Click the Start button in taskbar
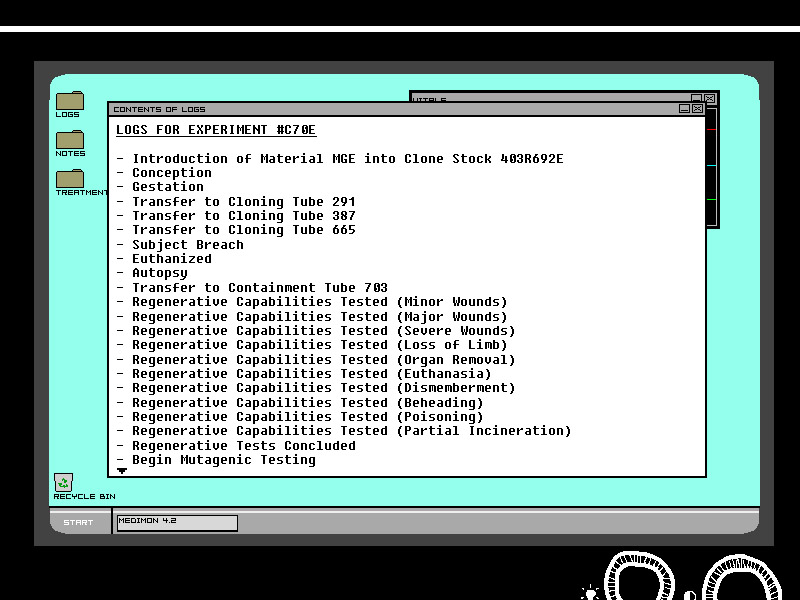 tap(79, 522)
